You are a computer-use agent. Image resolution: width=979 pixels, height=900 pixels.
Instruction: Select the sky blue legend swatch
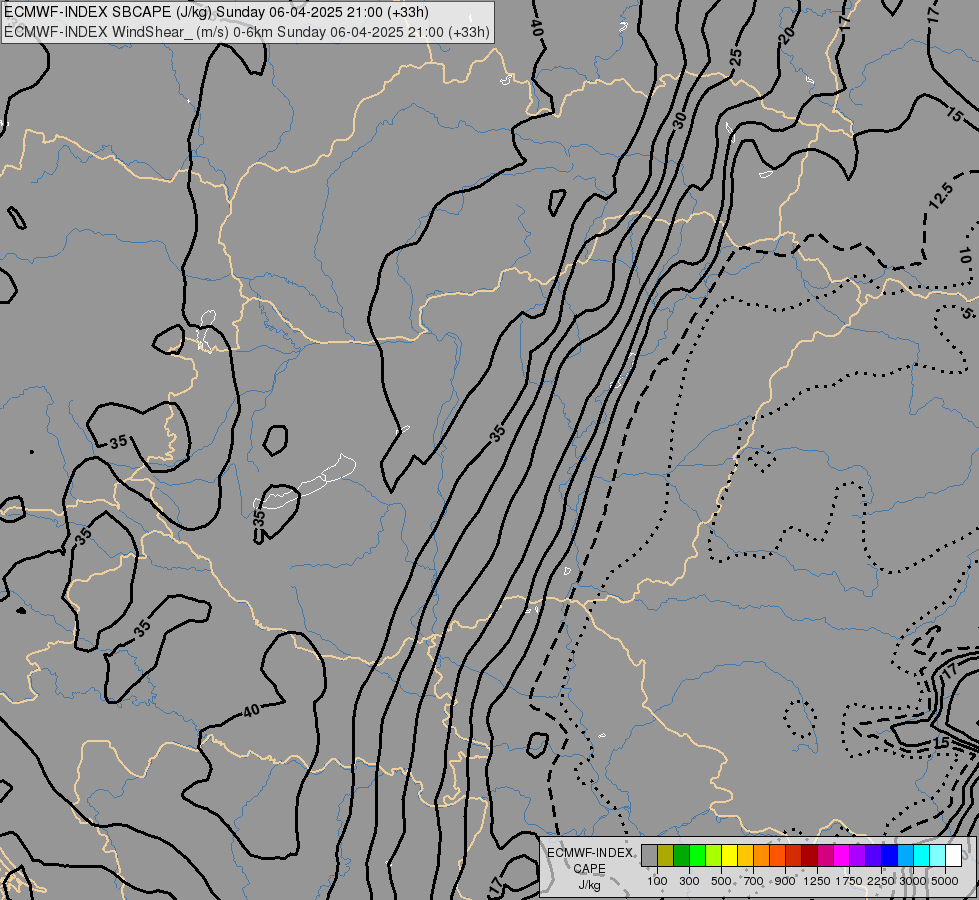pos(906,856)
